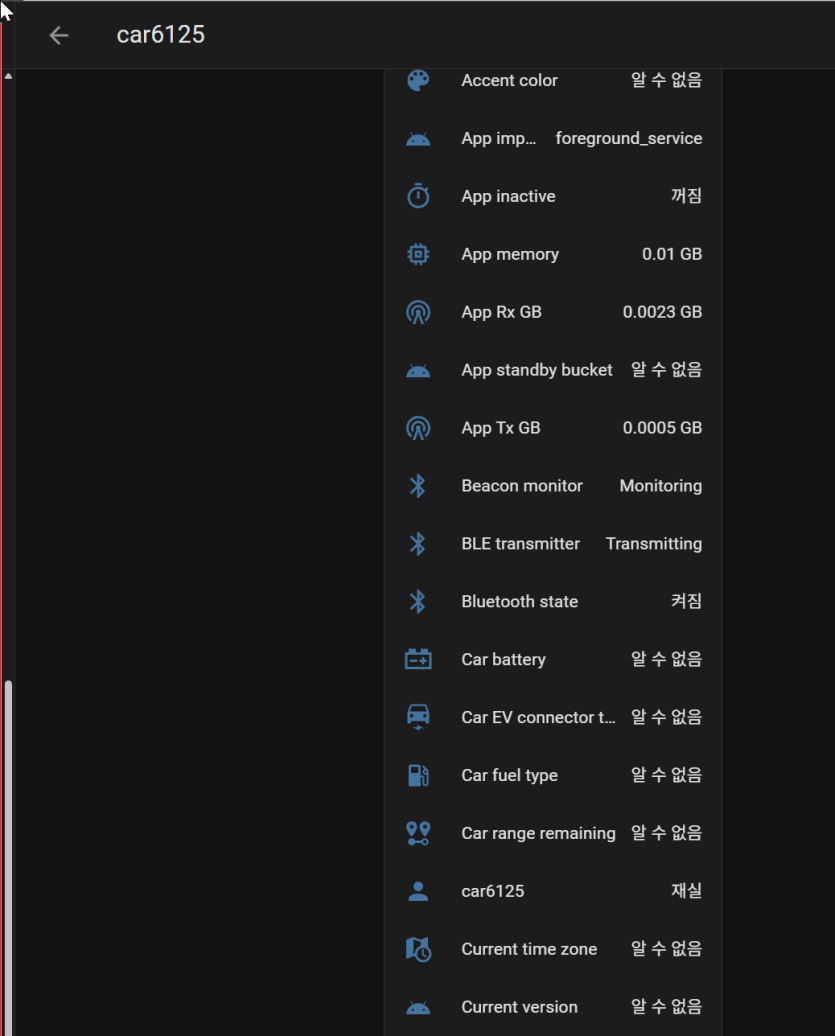Click the Accent color palette icon
The height and width of the screenshot is (1036, 835).
pyautogui.click(x=418, y=81)
